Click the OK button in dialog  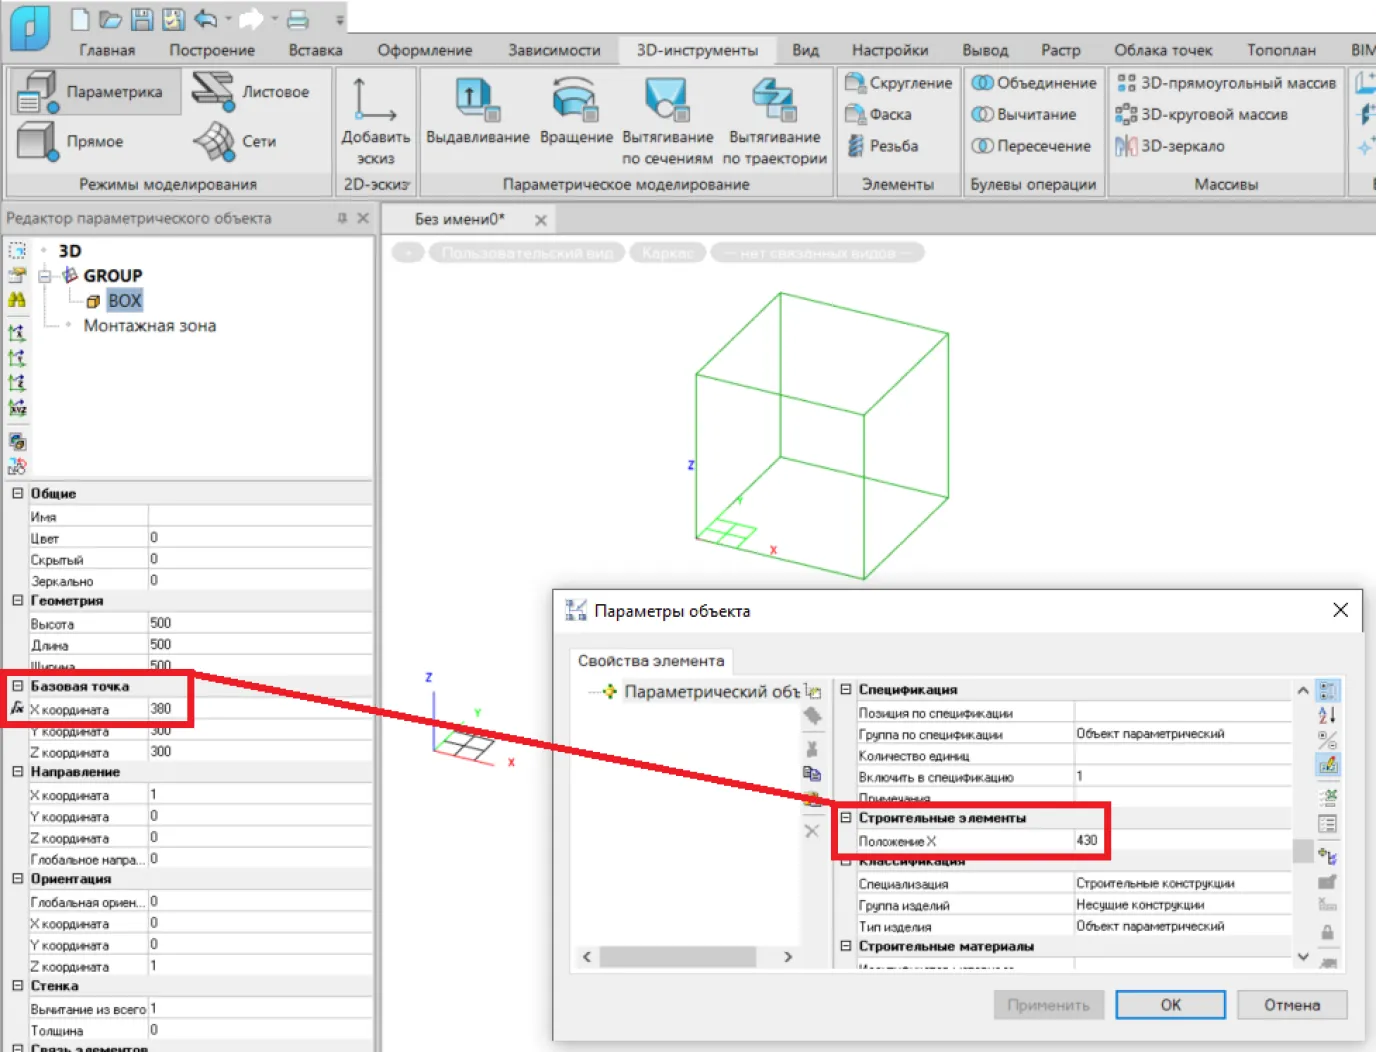[x=1170, y=1005]
